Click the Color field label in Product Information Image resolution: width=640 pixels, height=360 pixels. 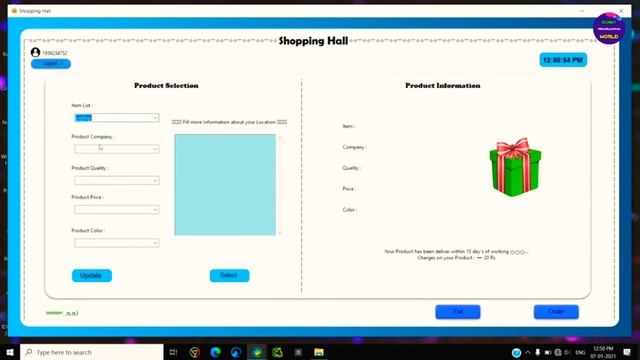click(350, 209)
